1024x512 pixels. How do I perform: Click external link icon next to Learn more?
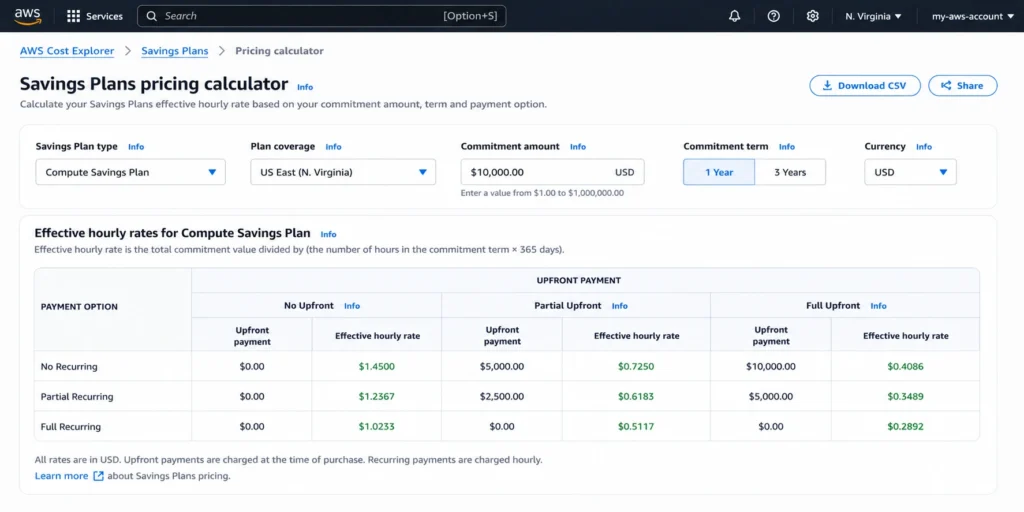[99, 476]
